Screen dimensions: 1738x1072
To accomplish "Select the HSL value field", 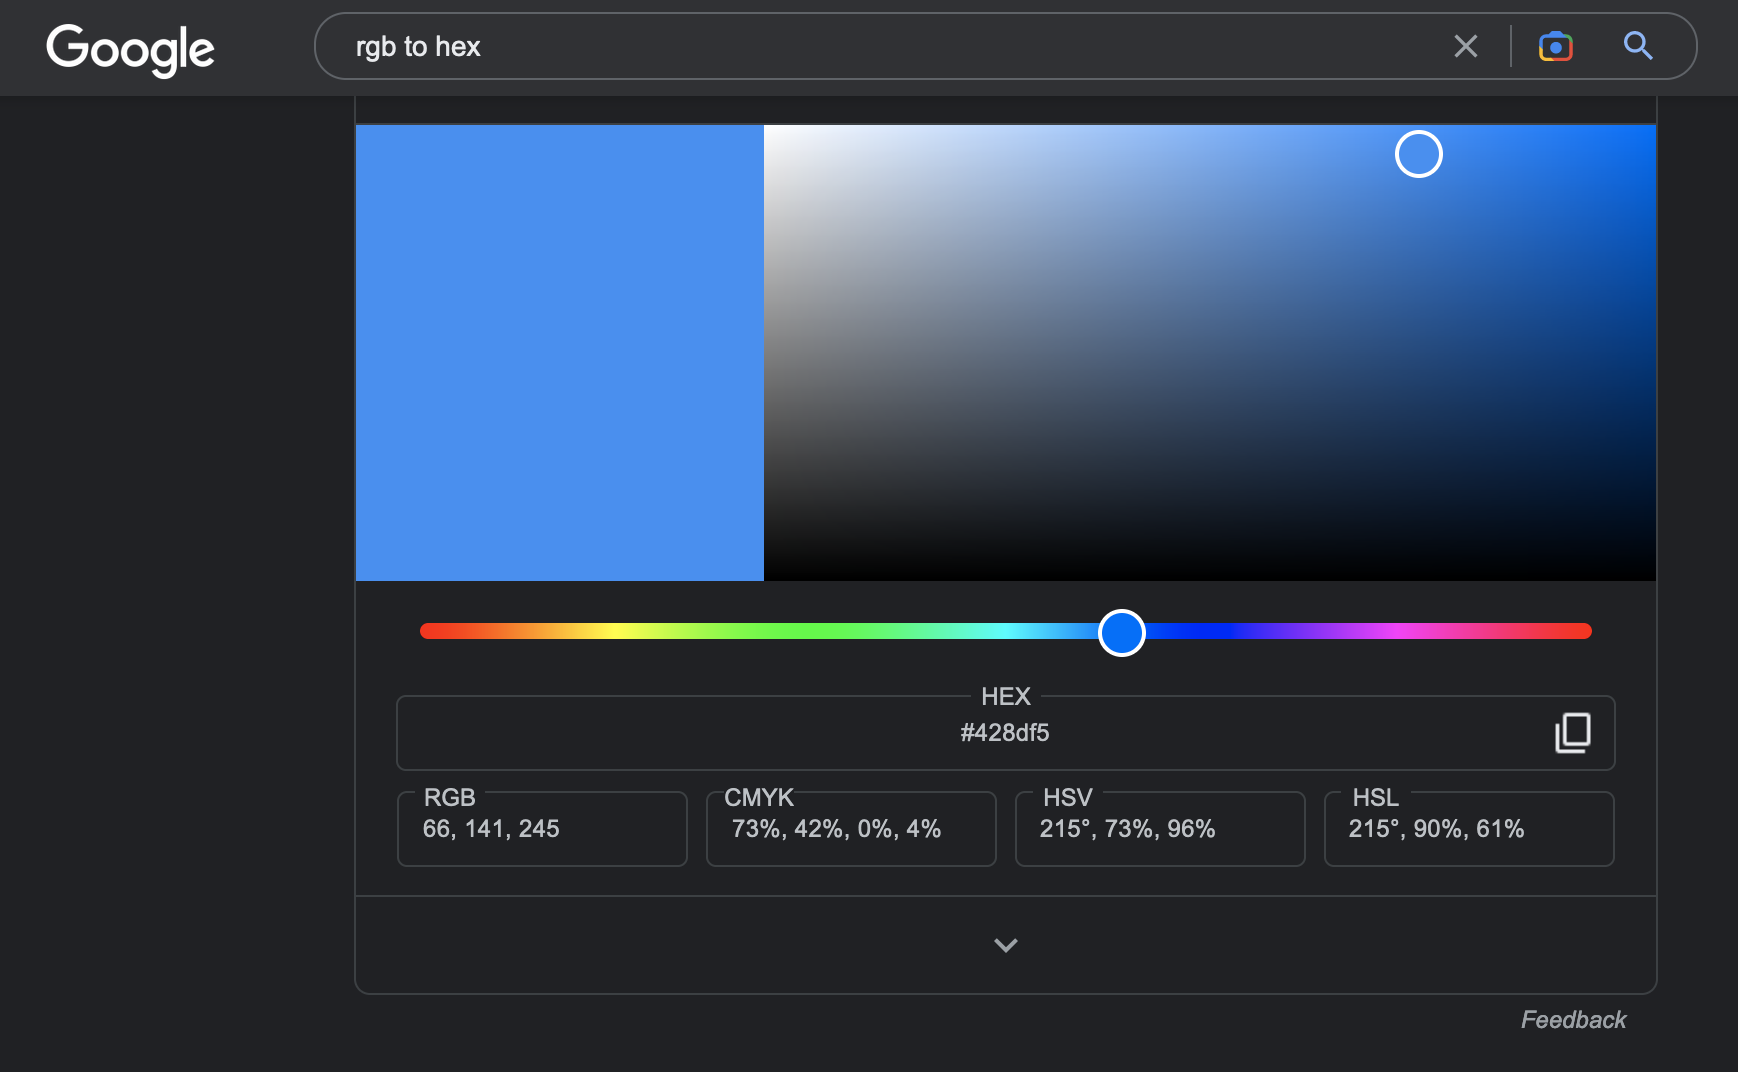I will [1437, 828].
